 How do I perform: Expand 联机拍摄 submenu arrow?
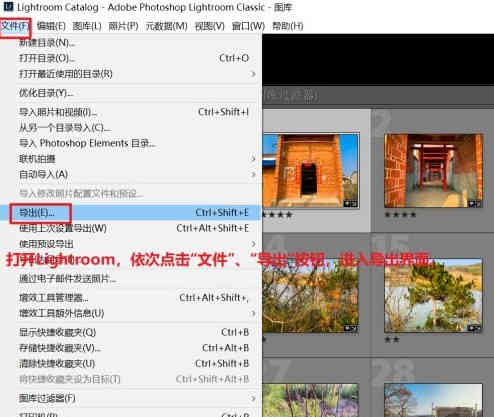pos(253,159)
